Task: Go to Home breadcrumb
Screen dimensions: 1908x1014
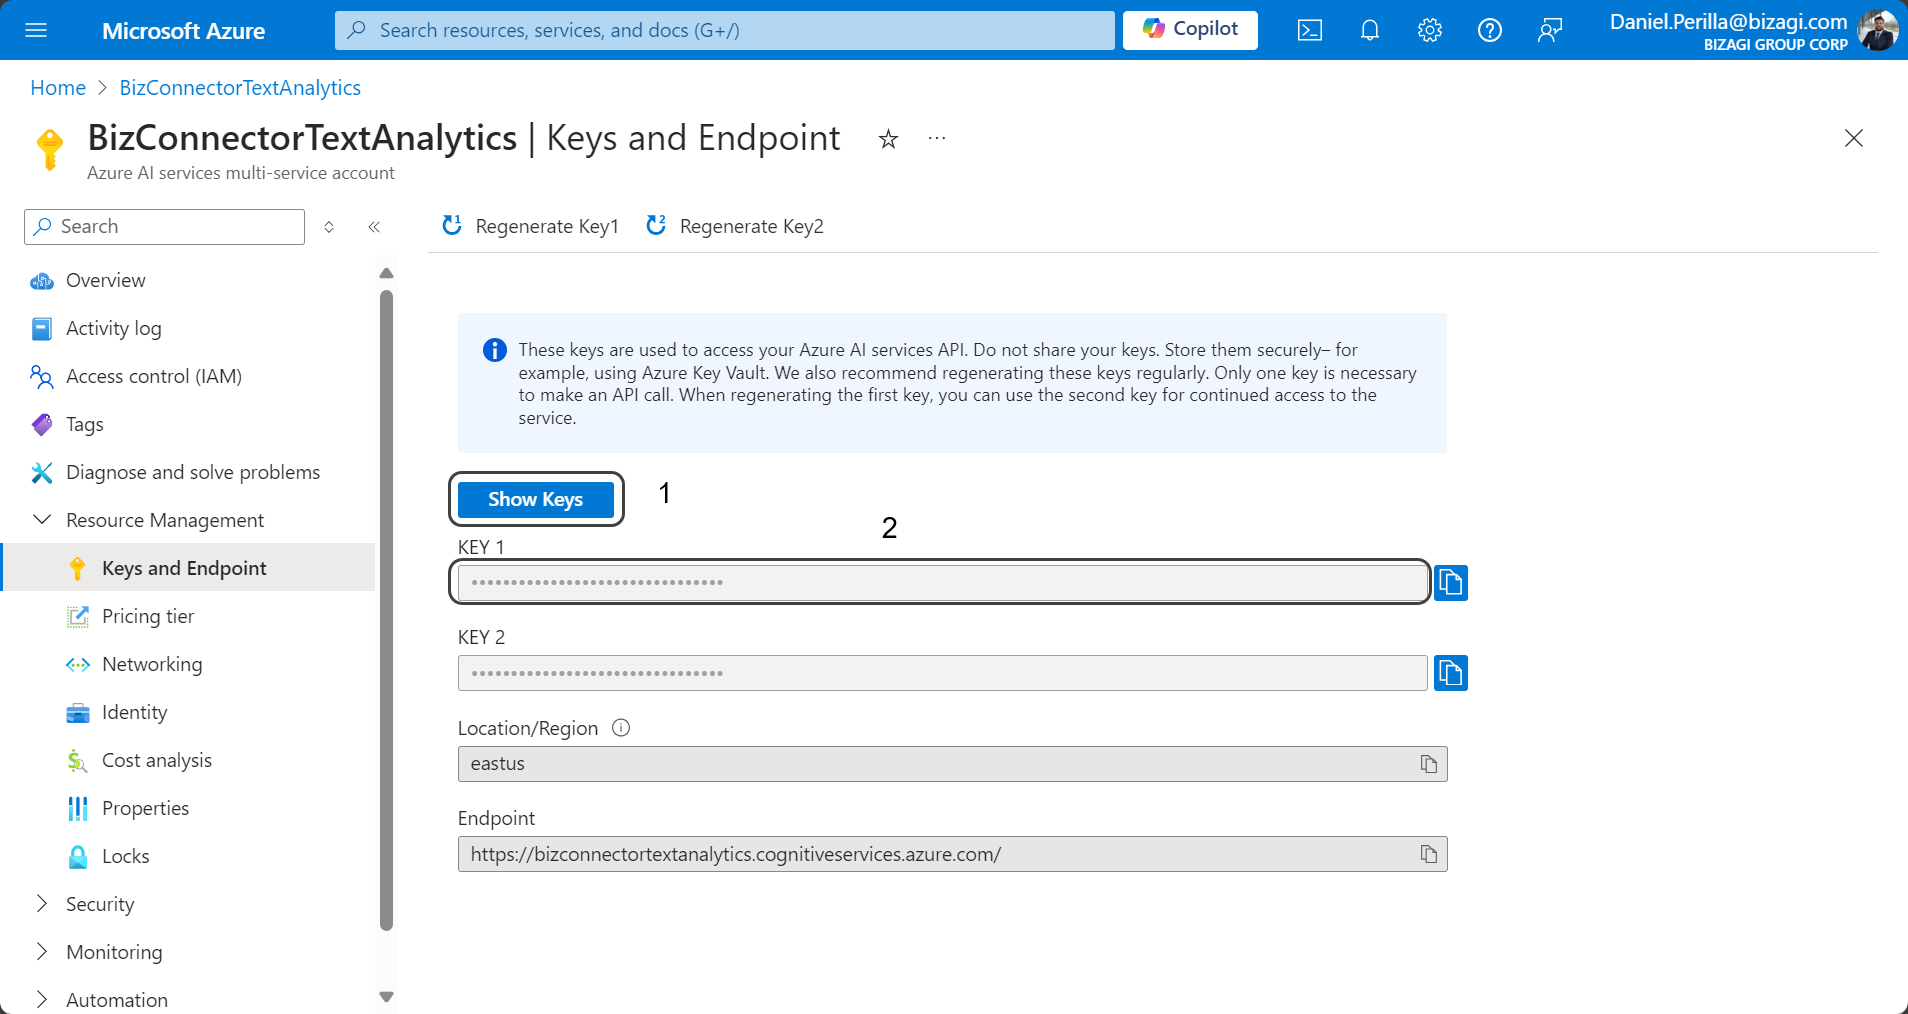Action: click(x=58, y=88)
